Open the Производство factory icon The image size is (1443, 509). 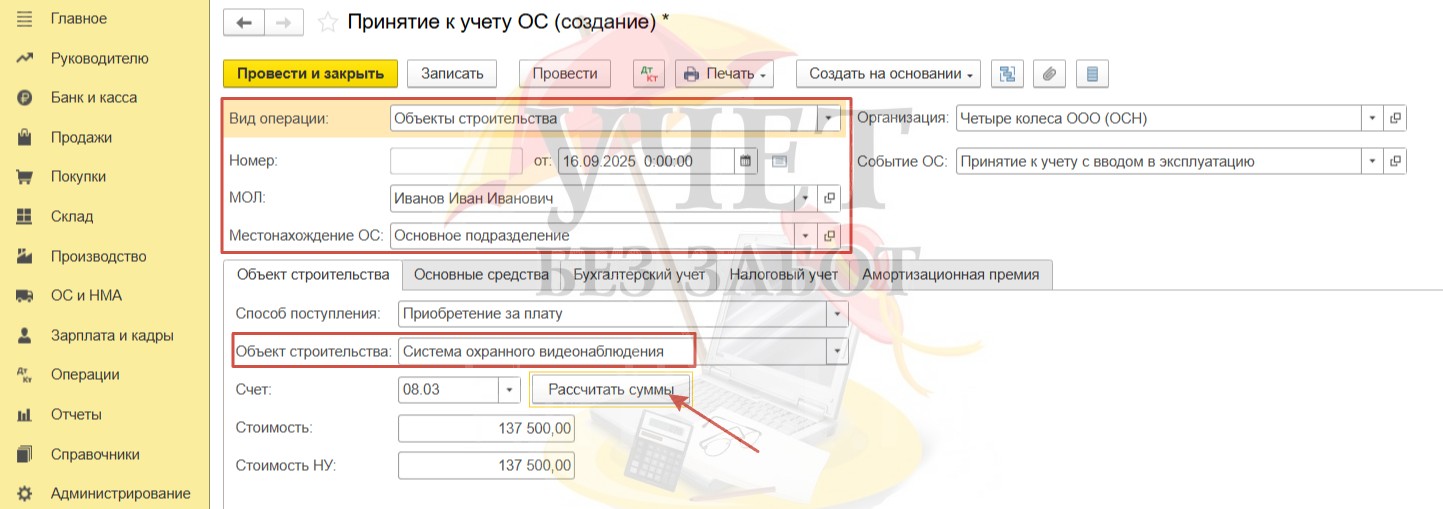(x=25, y=256)
